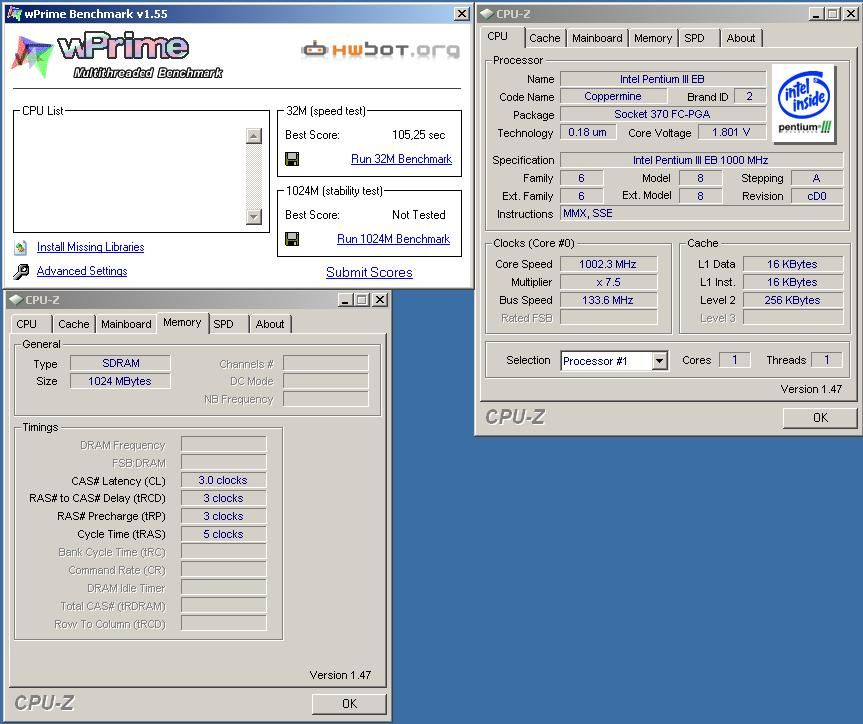Switch to Memory tab in the CPU window
The width and height of the screenshot is (863, 724).
coord(653,38)
